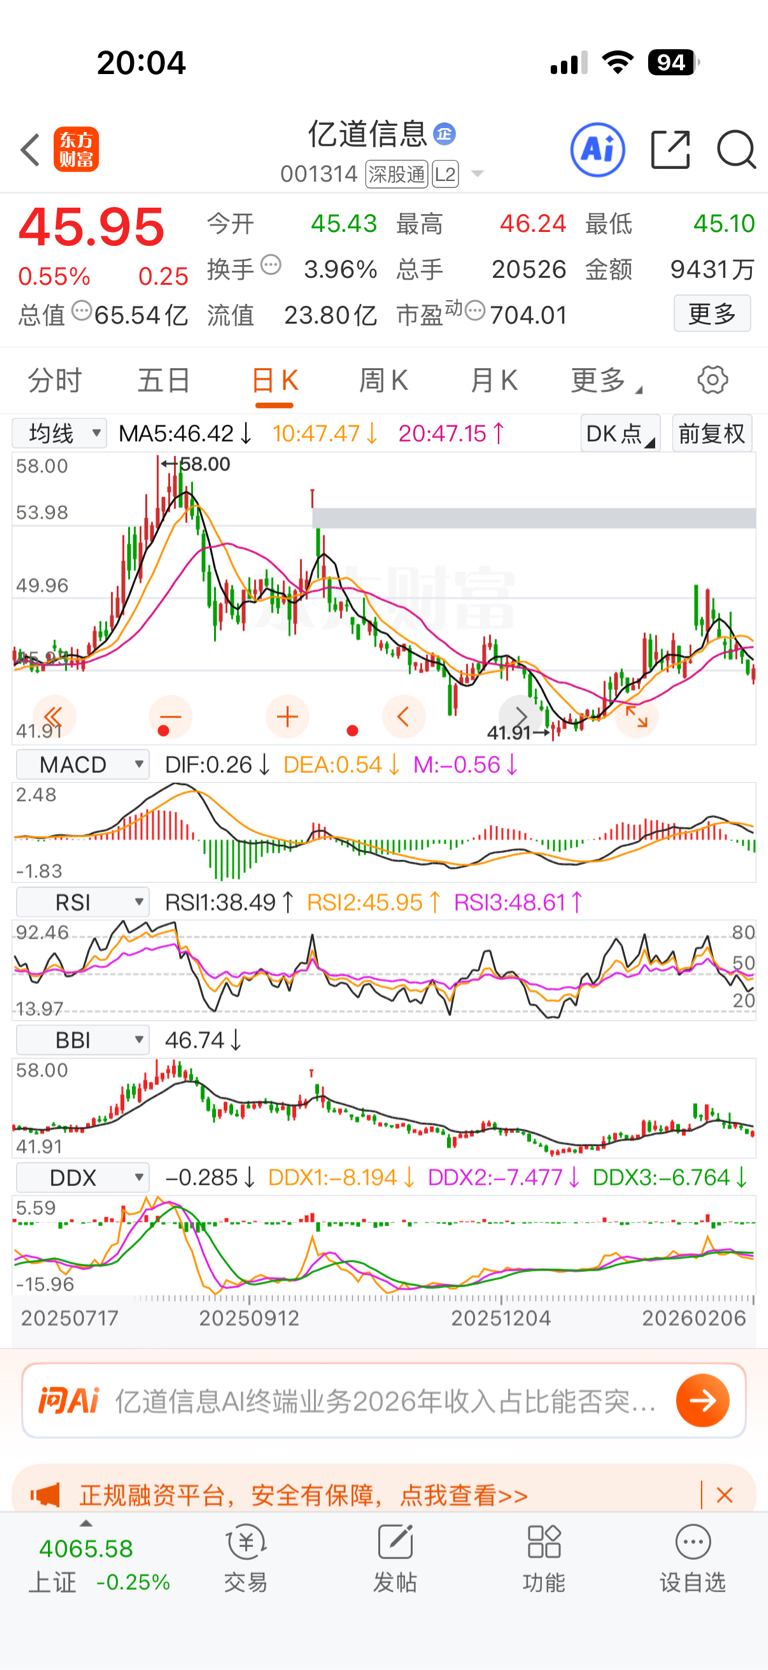Tap the RSI1:38.49 value

point(230,902)
